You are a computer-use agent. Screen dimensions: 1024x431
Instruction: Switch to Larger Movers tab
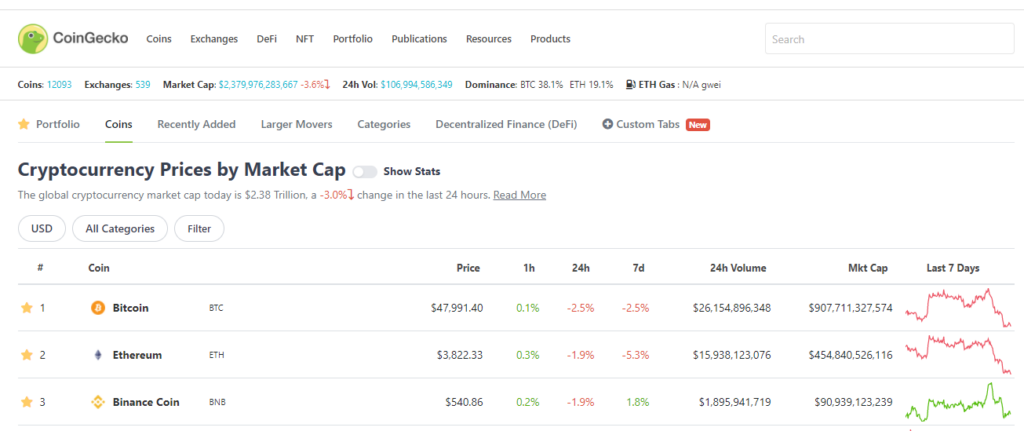point(296,124)
